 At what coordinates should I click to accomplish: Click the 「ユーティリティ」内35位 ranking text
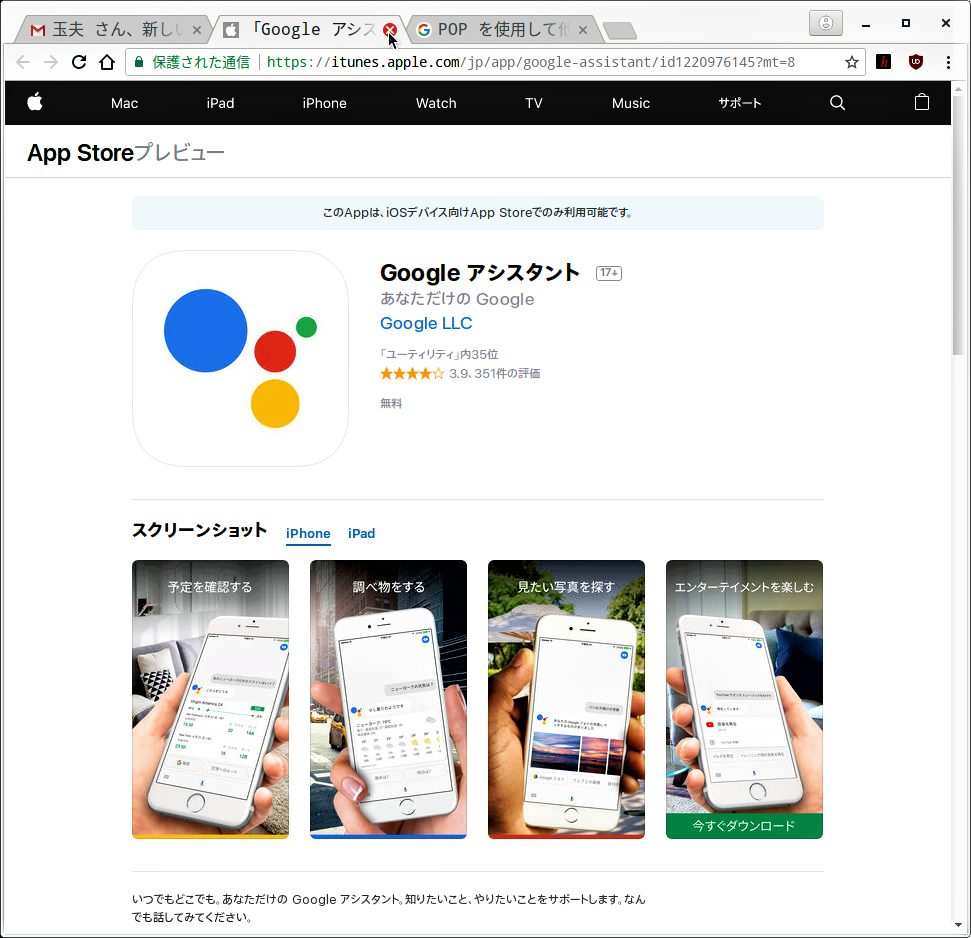pos(439,354)
